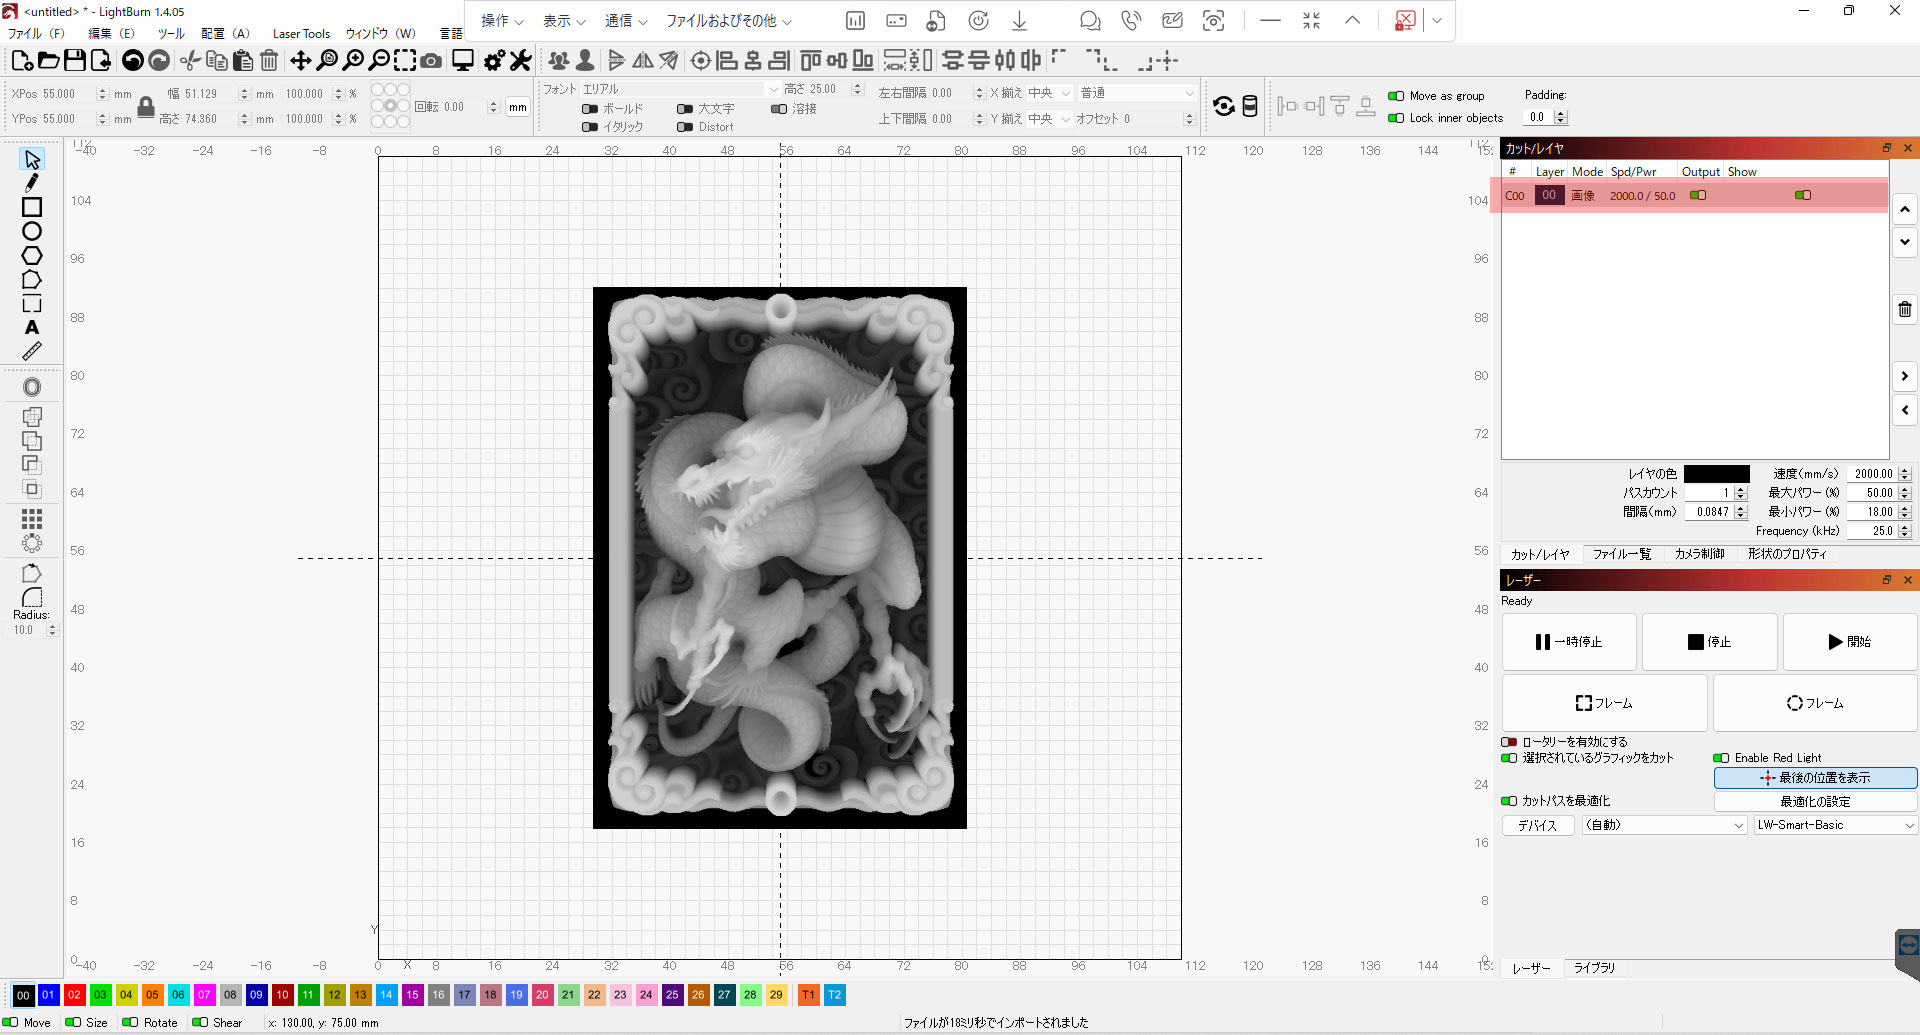Click the 速度(mm/s) speed input field
This screenshot has height=1035, width=1920.
coord(1872,474)
